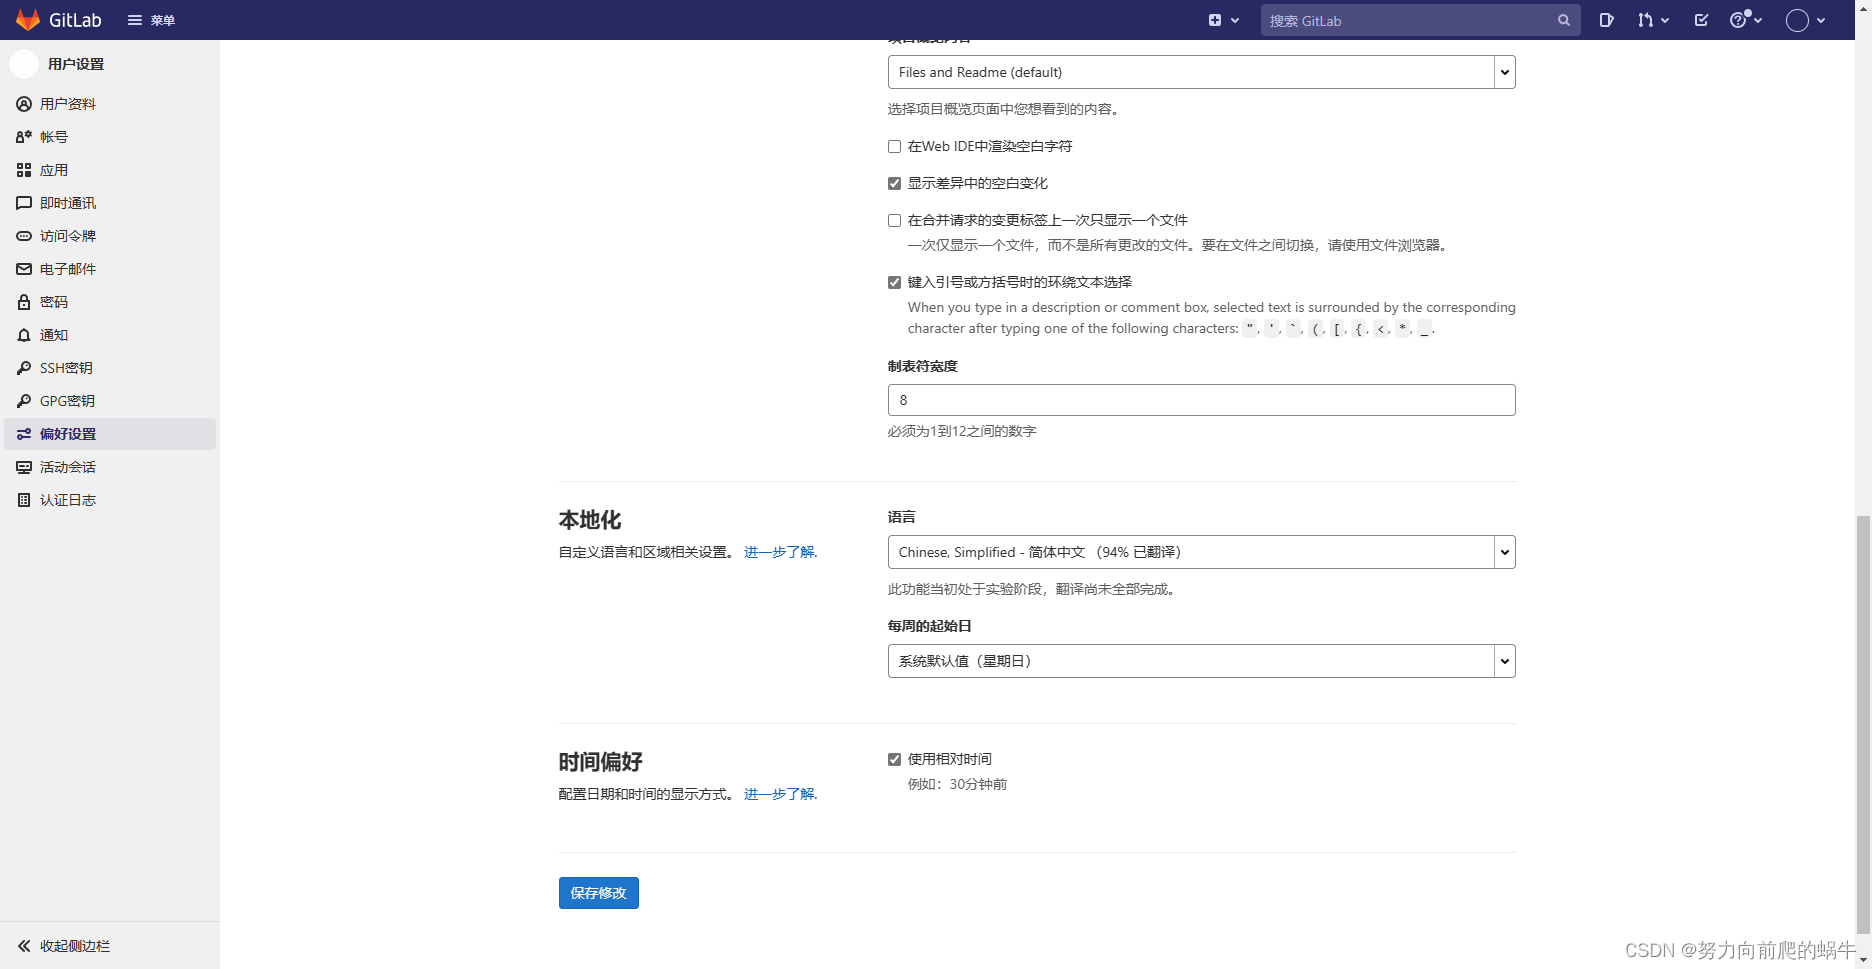Click the 活动会话 monitor icon
Image resolution: width=1872 pixels, height=969 pixels.
pos(24,467)
